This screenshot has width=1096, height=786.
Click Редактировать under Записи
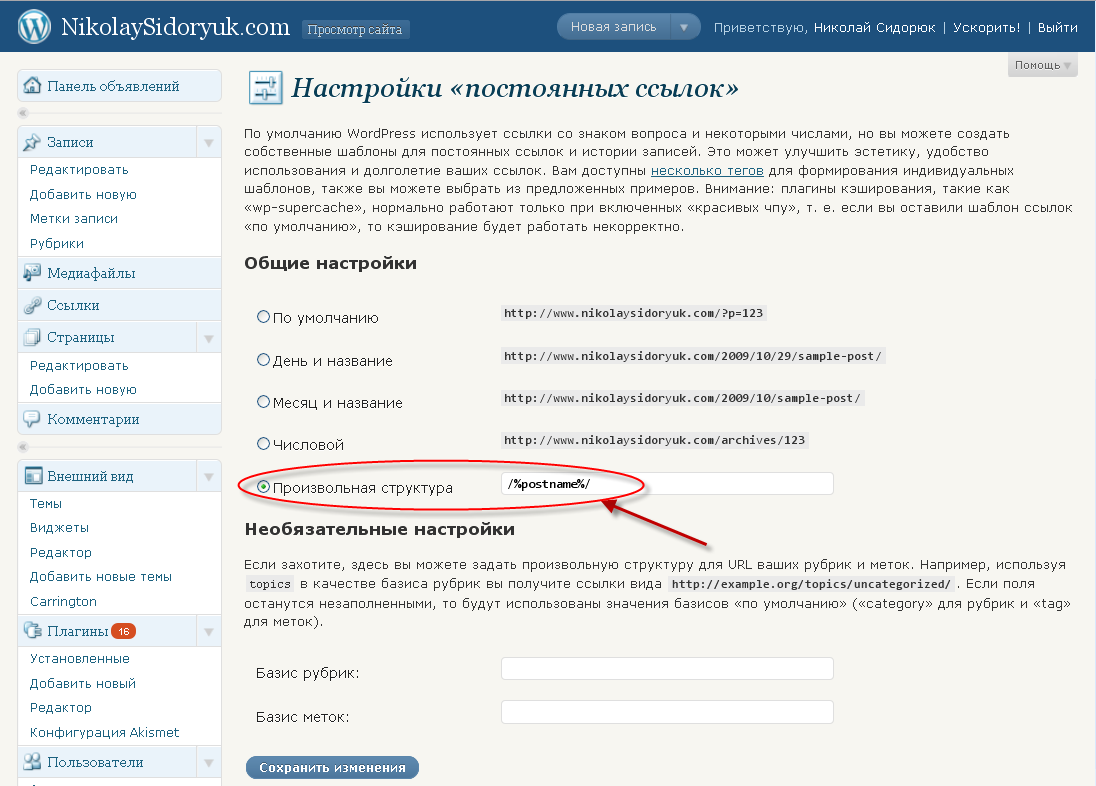[79, 169]
